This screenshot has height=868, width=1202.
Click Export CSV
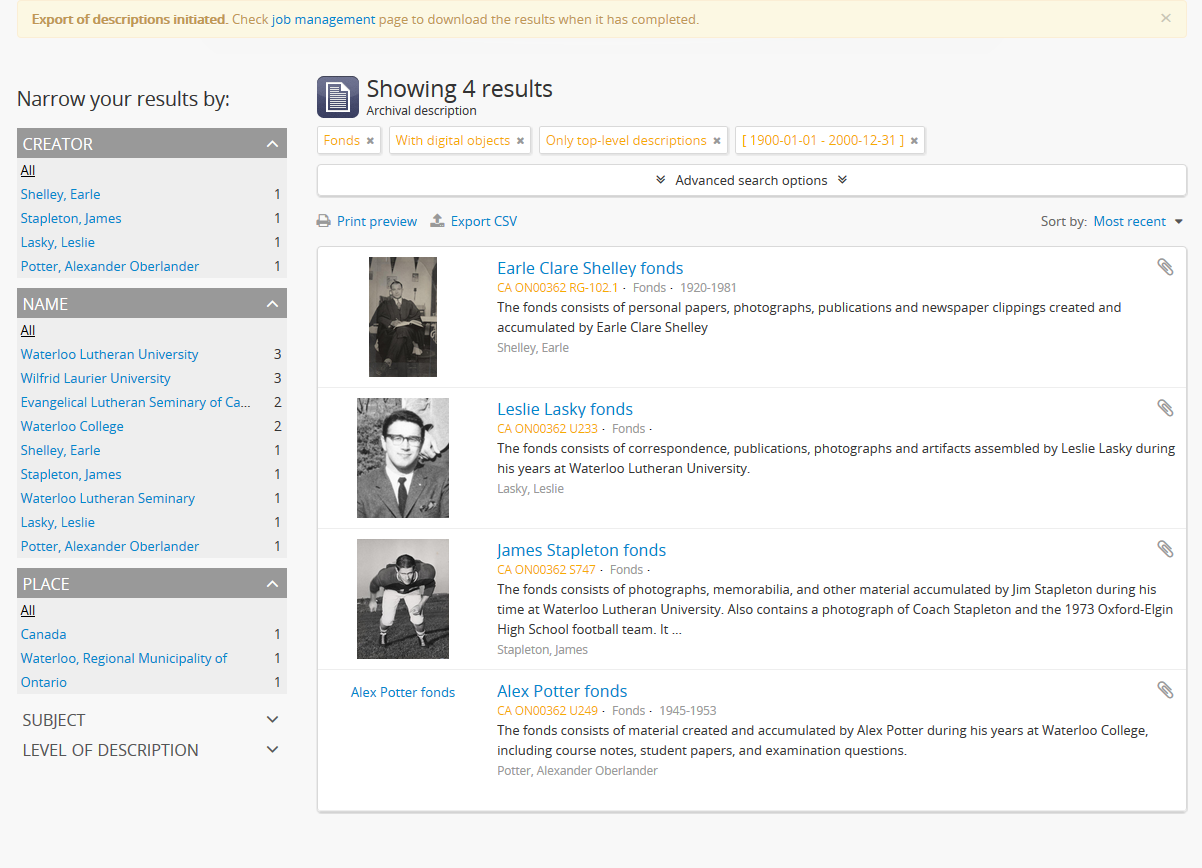pyautogui.click(x=474, y=221)
